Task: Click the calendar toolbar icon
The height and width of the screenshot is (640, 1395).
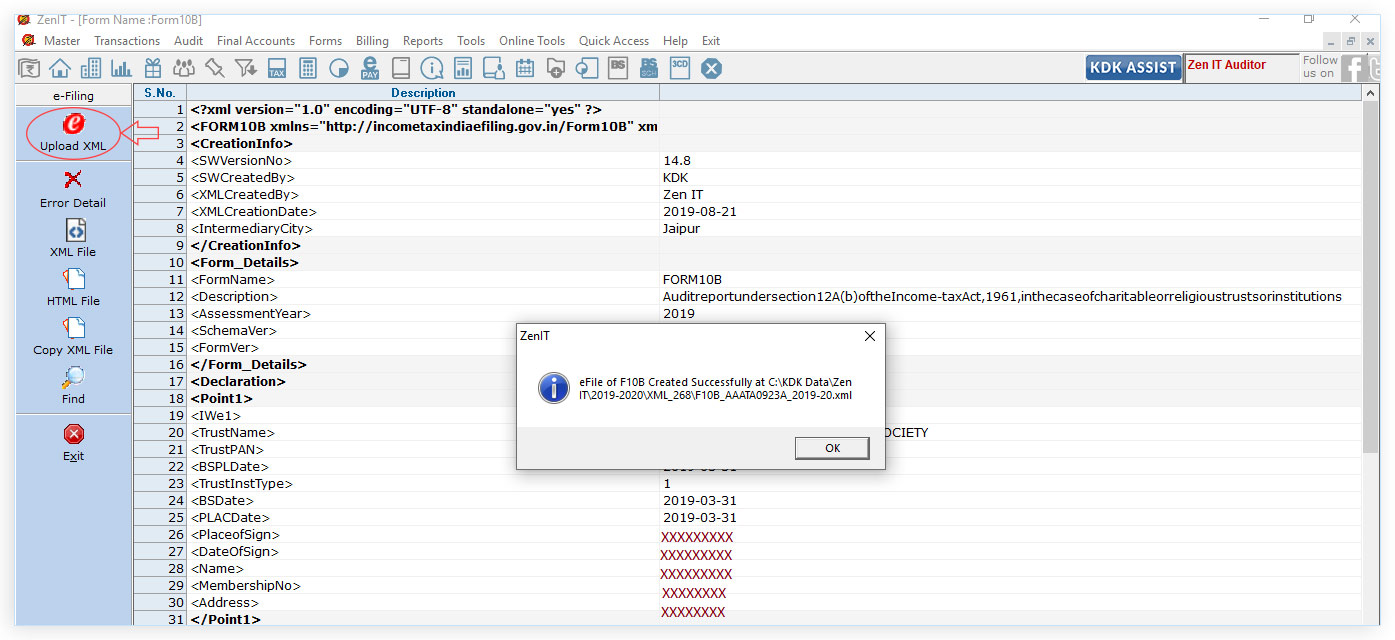Action: [x=525, y=68]
